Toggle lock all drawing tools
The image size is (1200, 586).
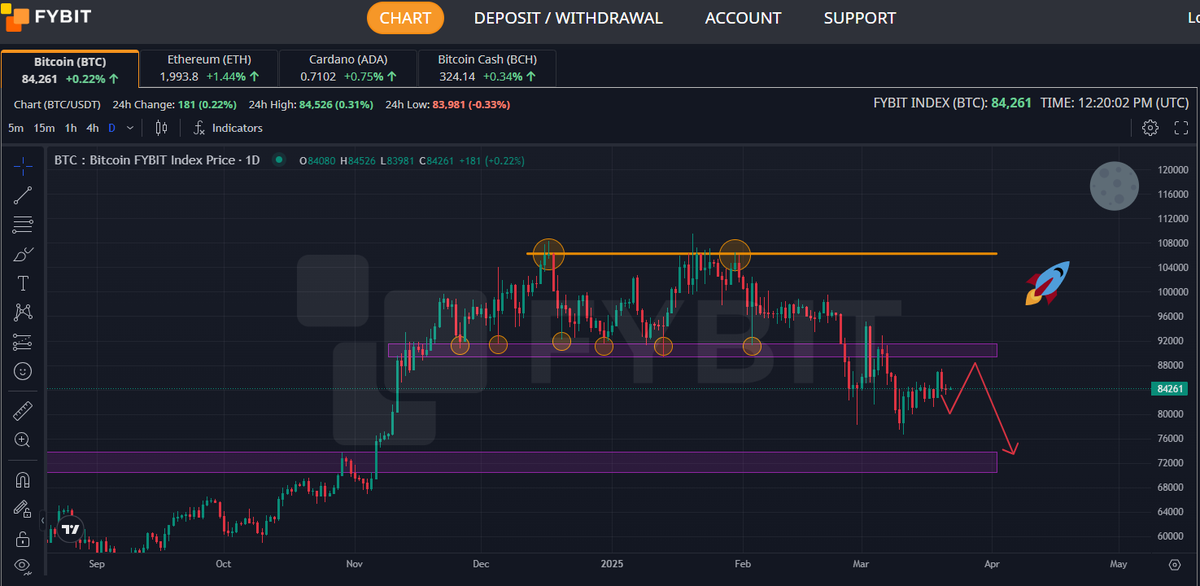pos(23,538)
